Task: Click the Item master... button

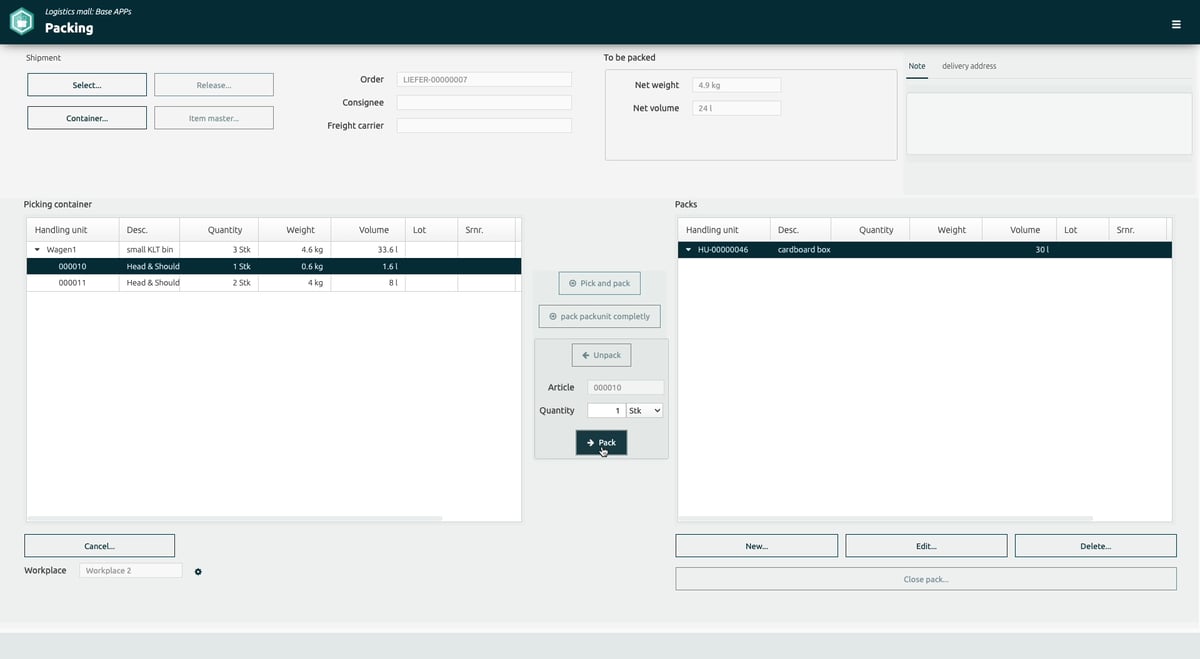Action: (214, 118)
